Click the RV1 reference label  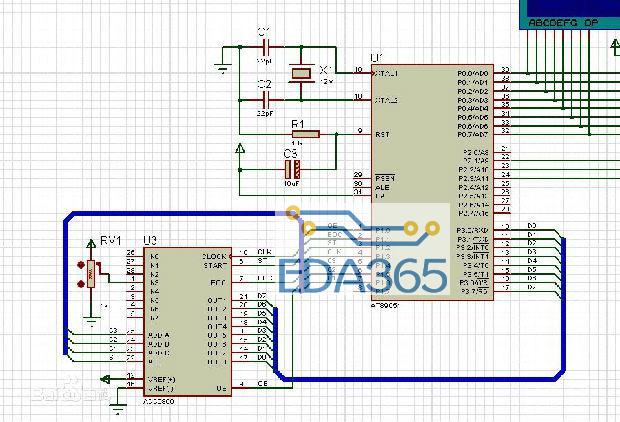click(111, 240)
